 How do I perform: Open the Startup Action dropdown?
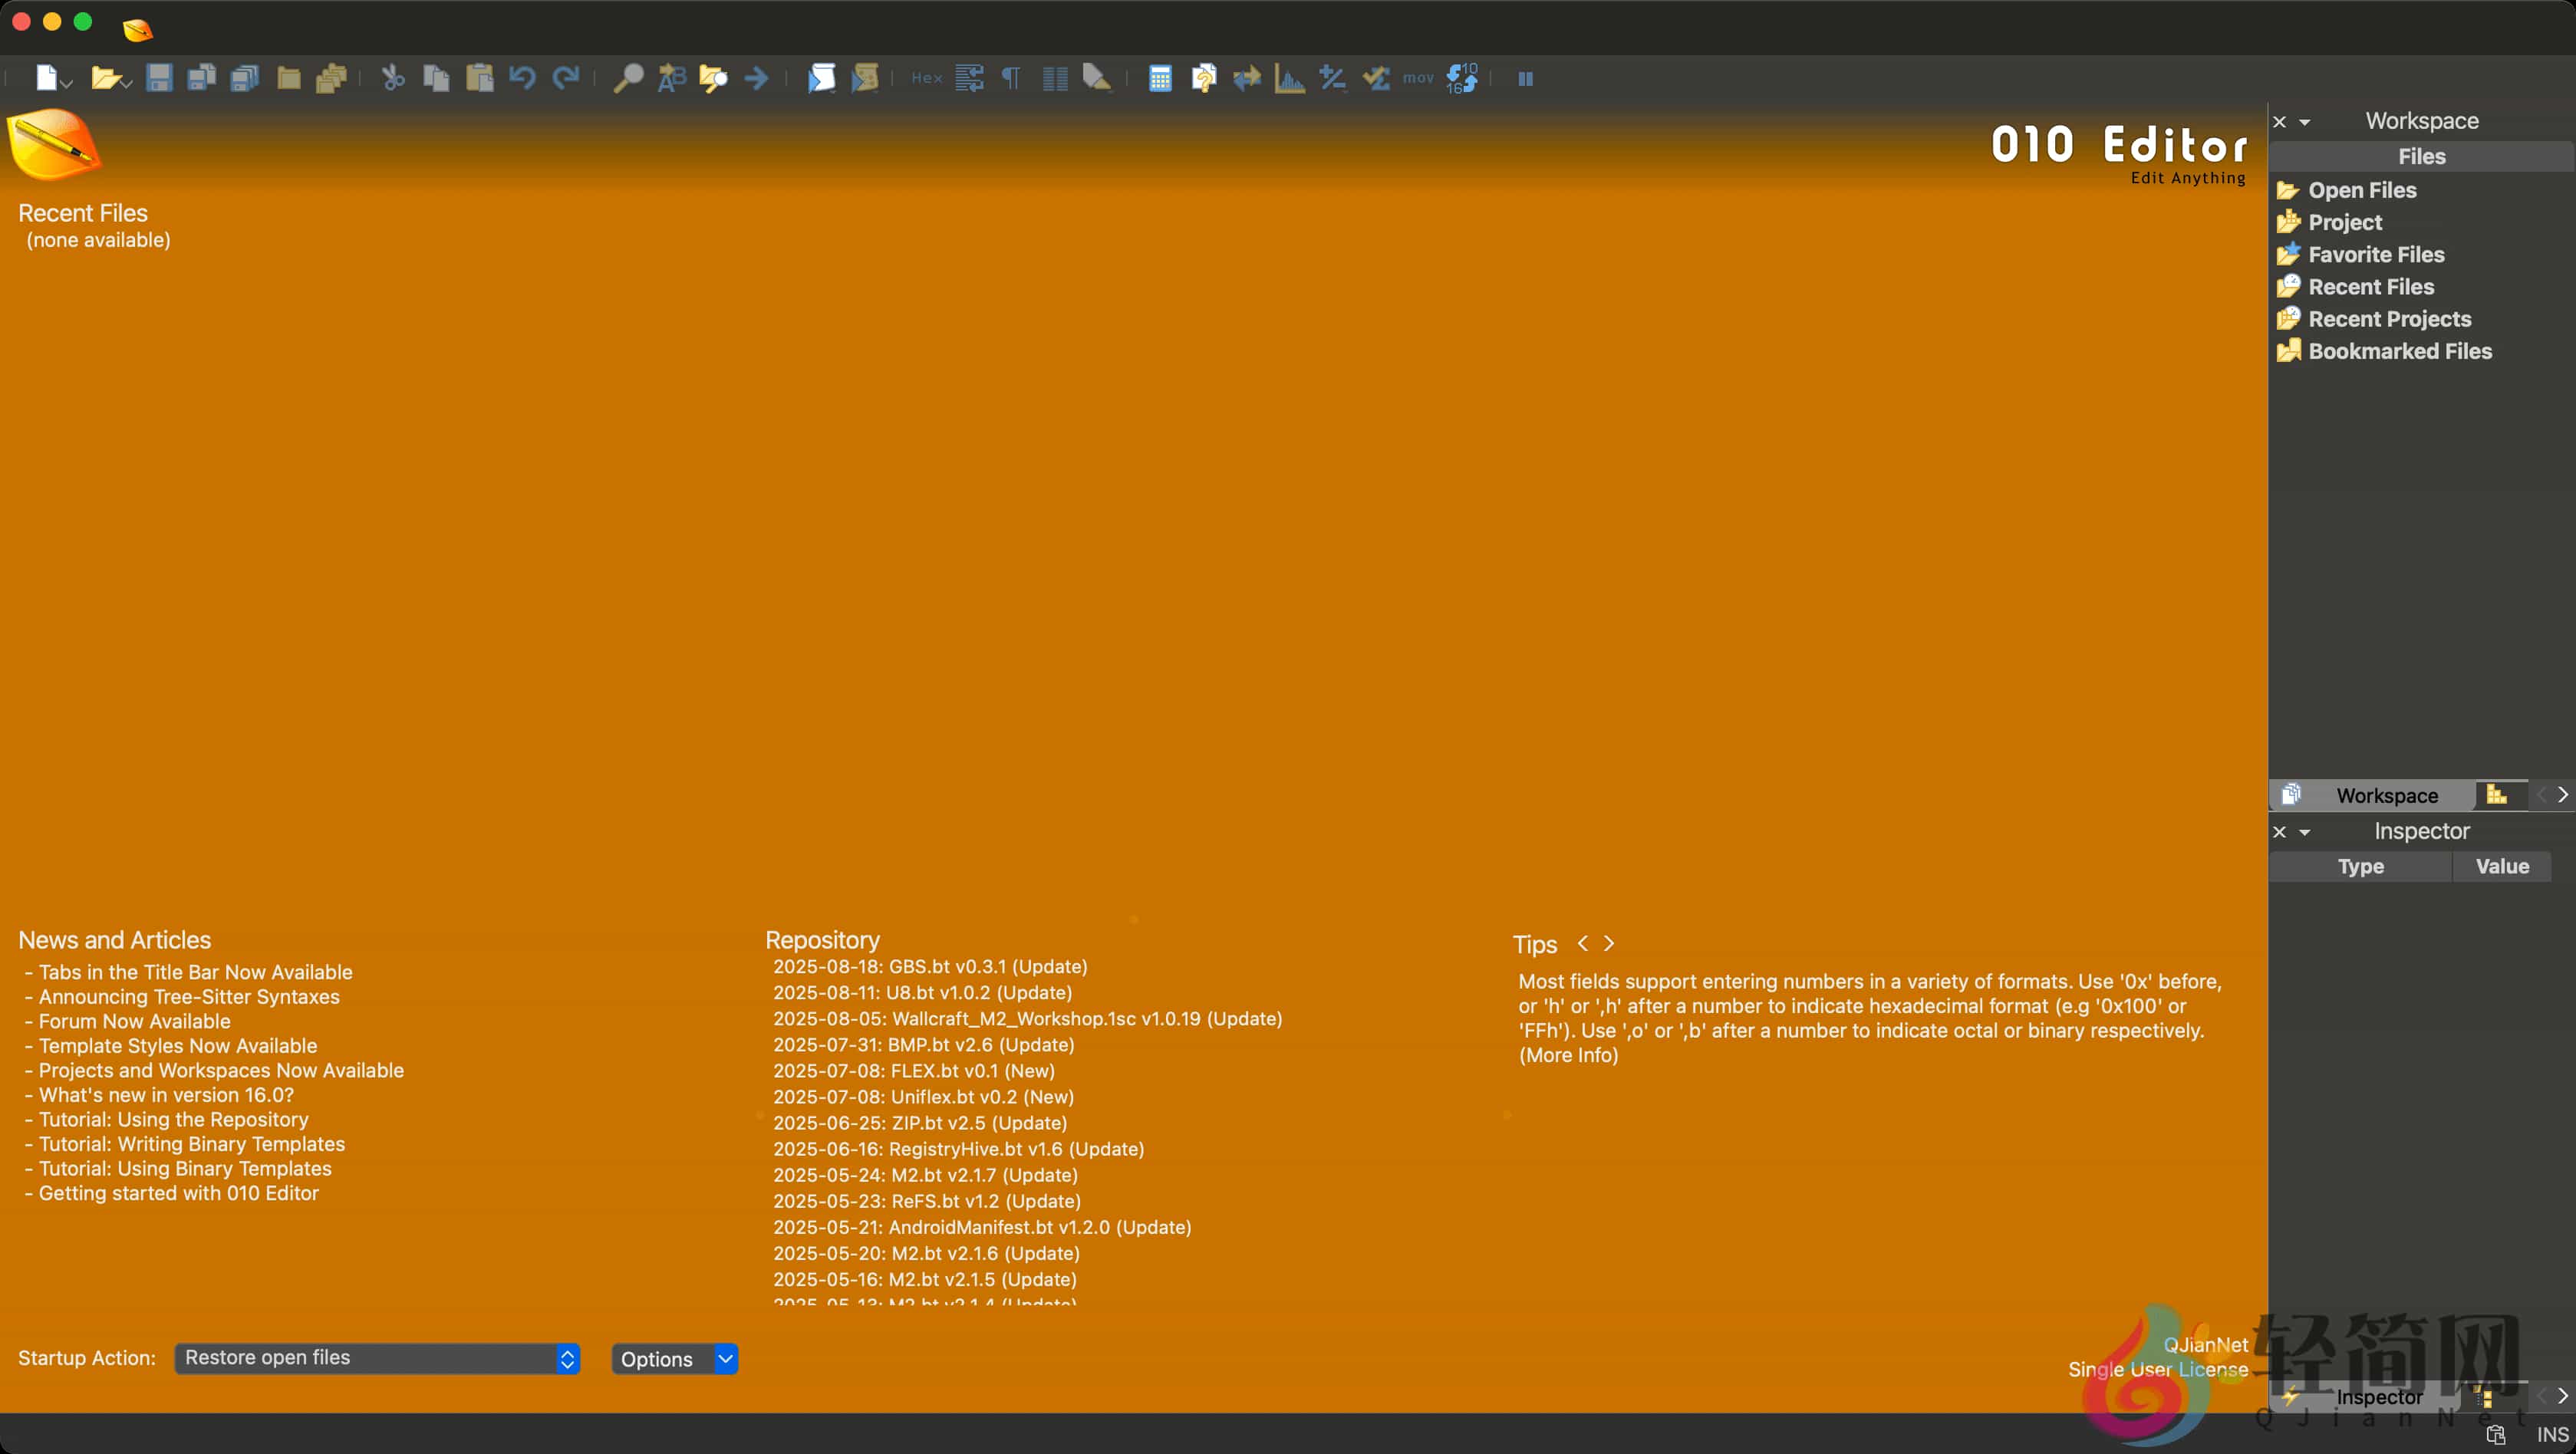click(377, 1358)
